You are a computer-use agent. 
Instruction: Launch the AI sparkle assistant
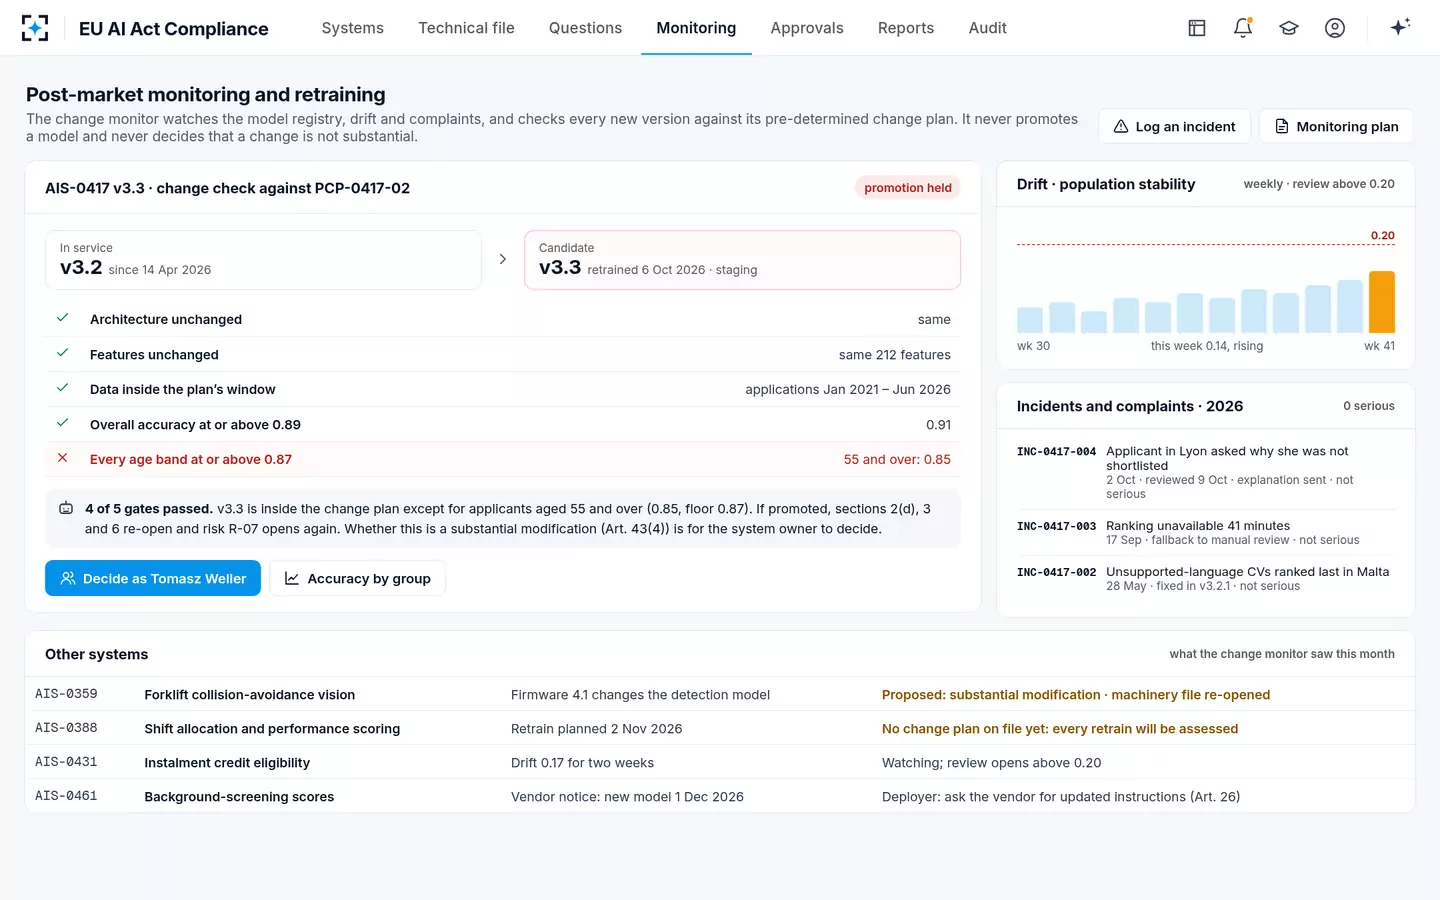pyautogui.click(x=1400, y=27)
